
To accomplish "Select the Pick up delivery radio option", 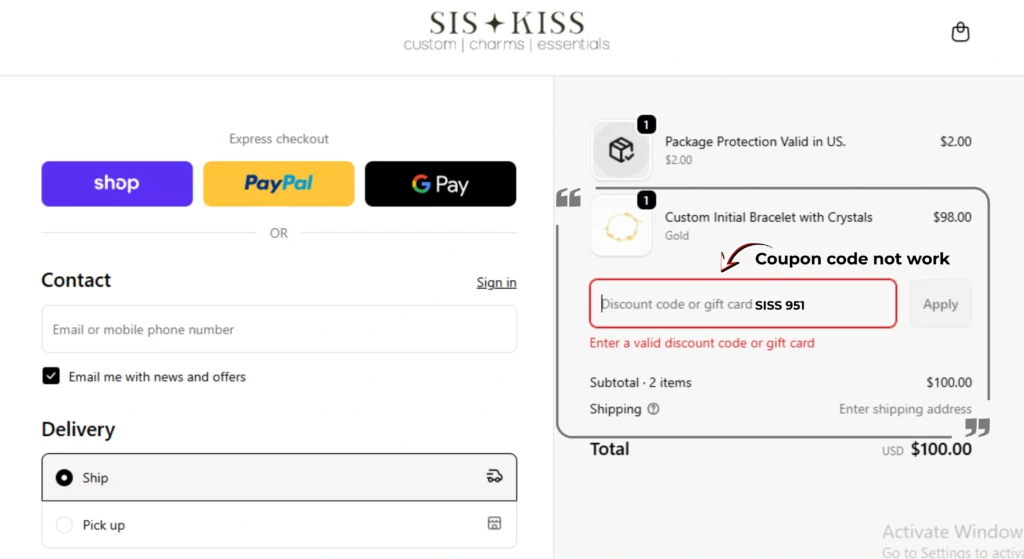I will 64,525.
